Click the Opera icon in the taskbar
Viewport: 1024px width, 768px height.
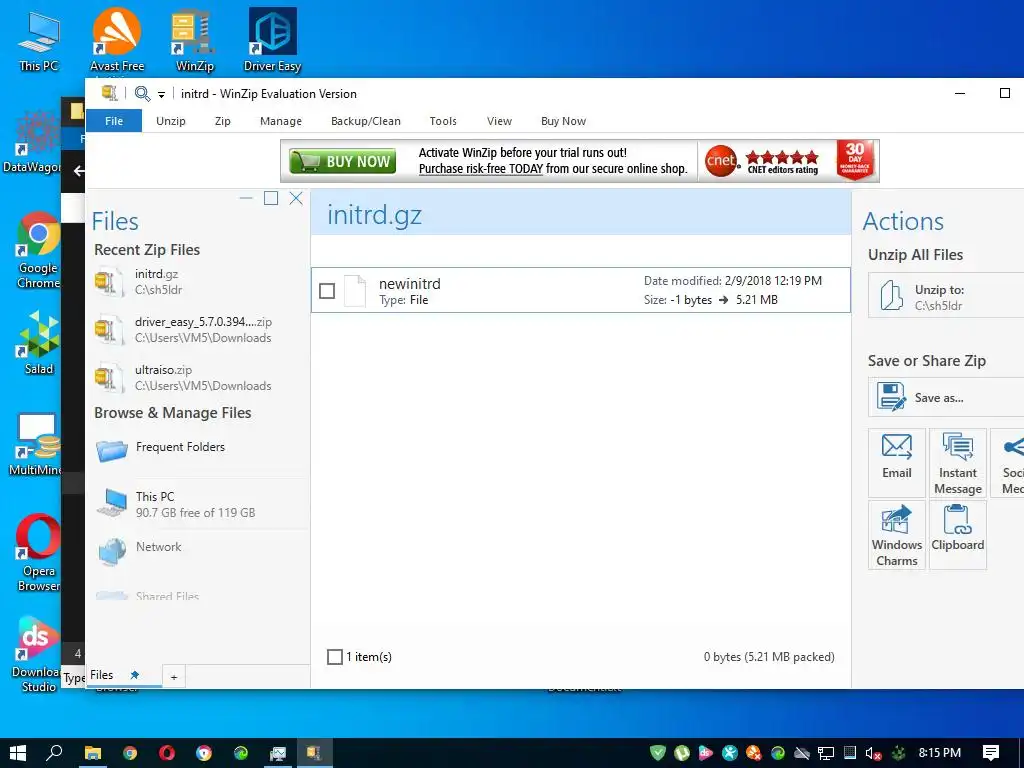[167, 753]
